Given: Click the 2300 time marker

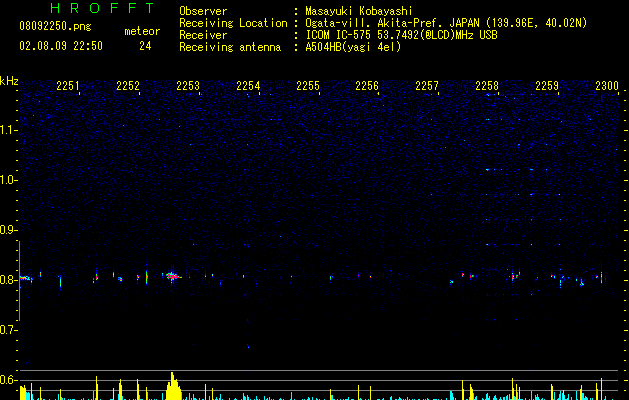Looking at the screenshot, I should click(x=607, y=86).
